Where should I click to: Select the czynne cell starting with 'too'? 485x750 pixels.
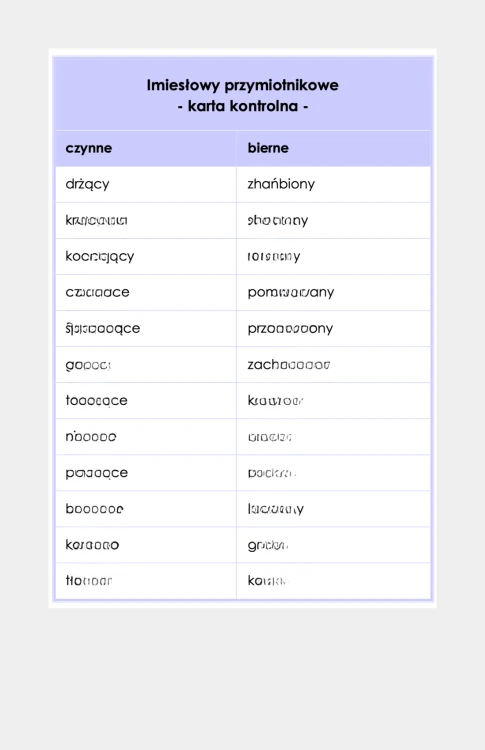pos(146,400)
